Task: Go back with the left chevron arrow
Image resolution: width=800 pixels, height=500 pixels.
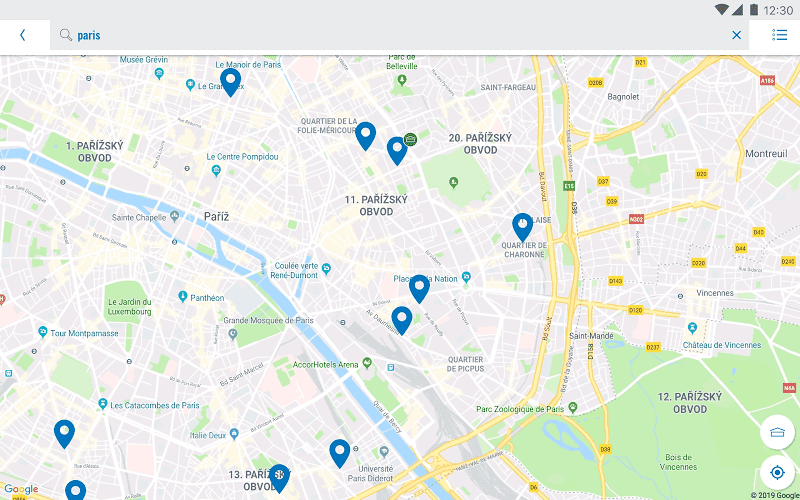Action: coord(22,35)
